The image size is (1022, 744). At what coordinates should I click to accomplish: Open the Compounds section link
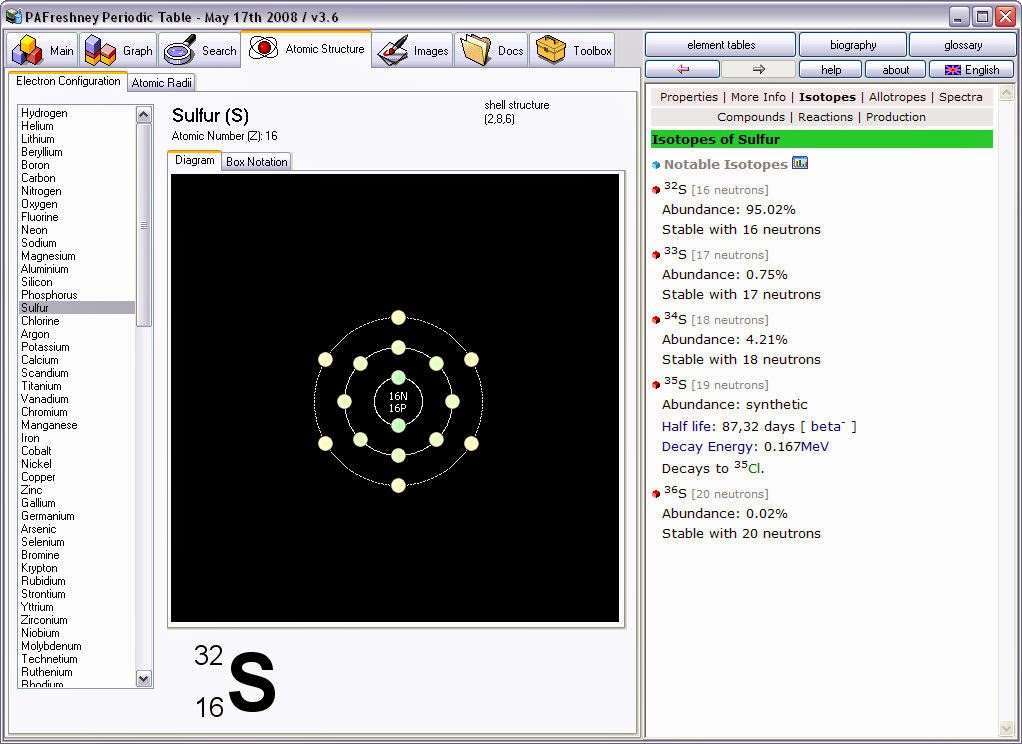pyautogui.click(x=751, y=117)
